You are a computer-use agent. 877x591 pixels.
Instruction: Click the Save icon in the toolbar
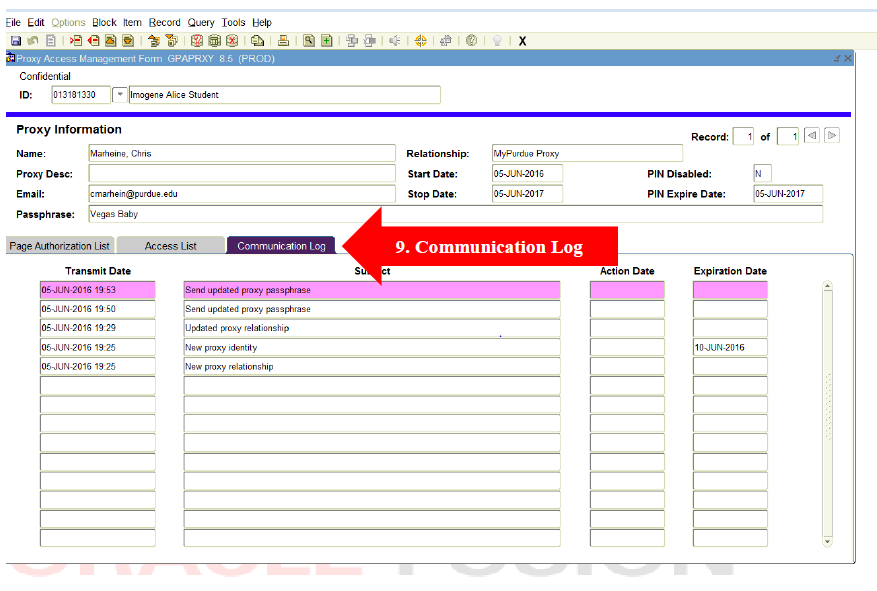(x=15, y=41)
